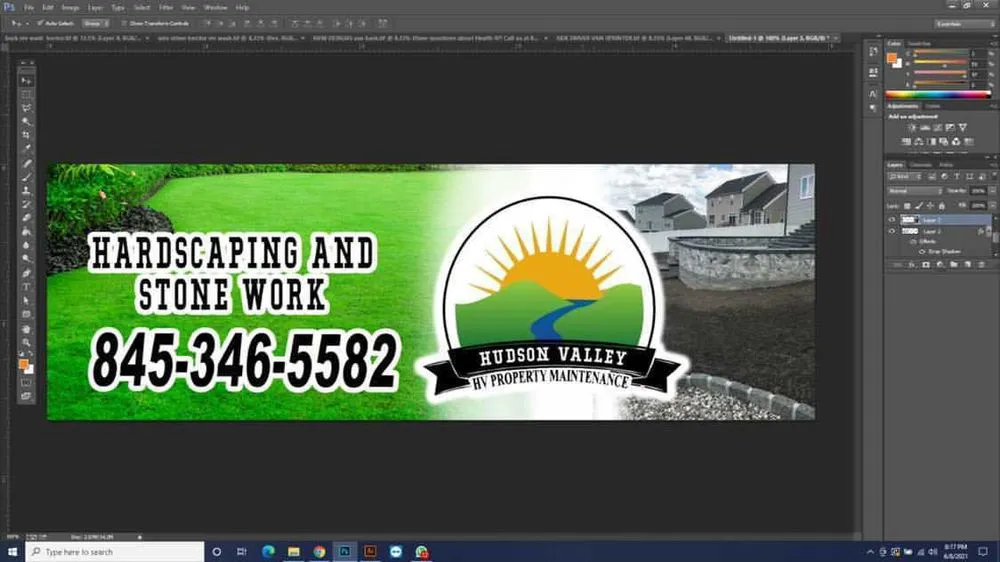Open the Filter menu

point(166,8)
